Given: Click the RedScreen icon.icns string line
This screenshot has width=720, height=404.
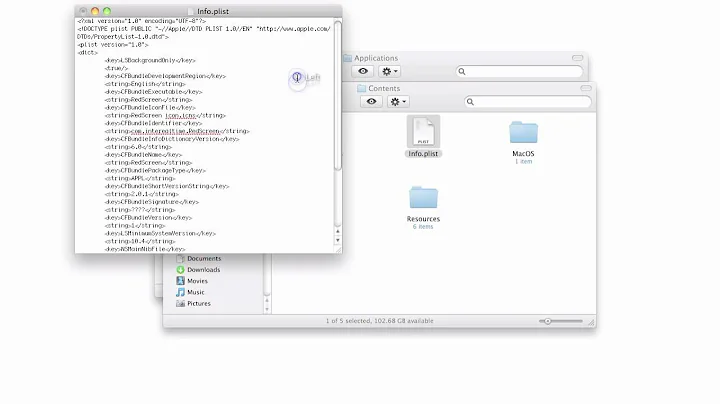Looking at the screenshot, I should click(x=165, y=116).
